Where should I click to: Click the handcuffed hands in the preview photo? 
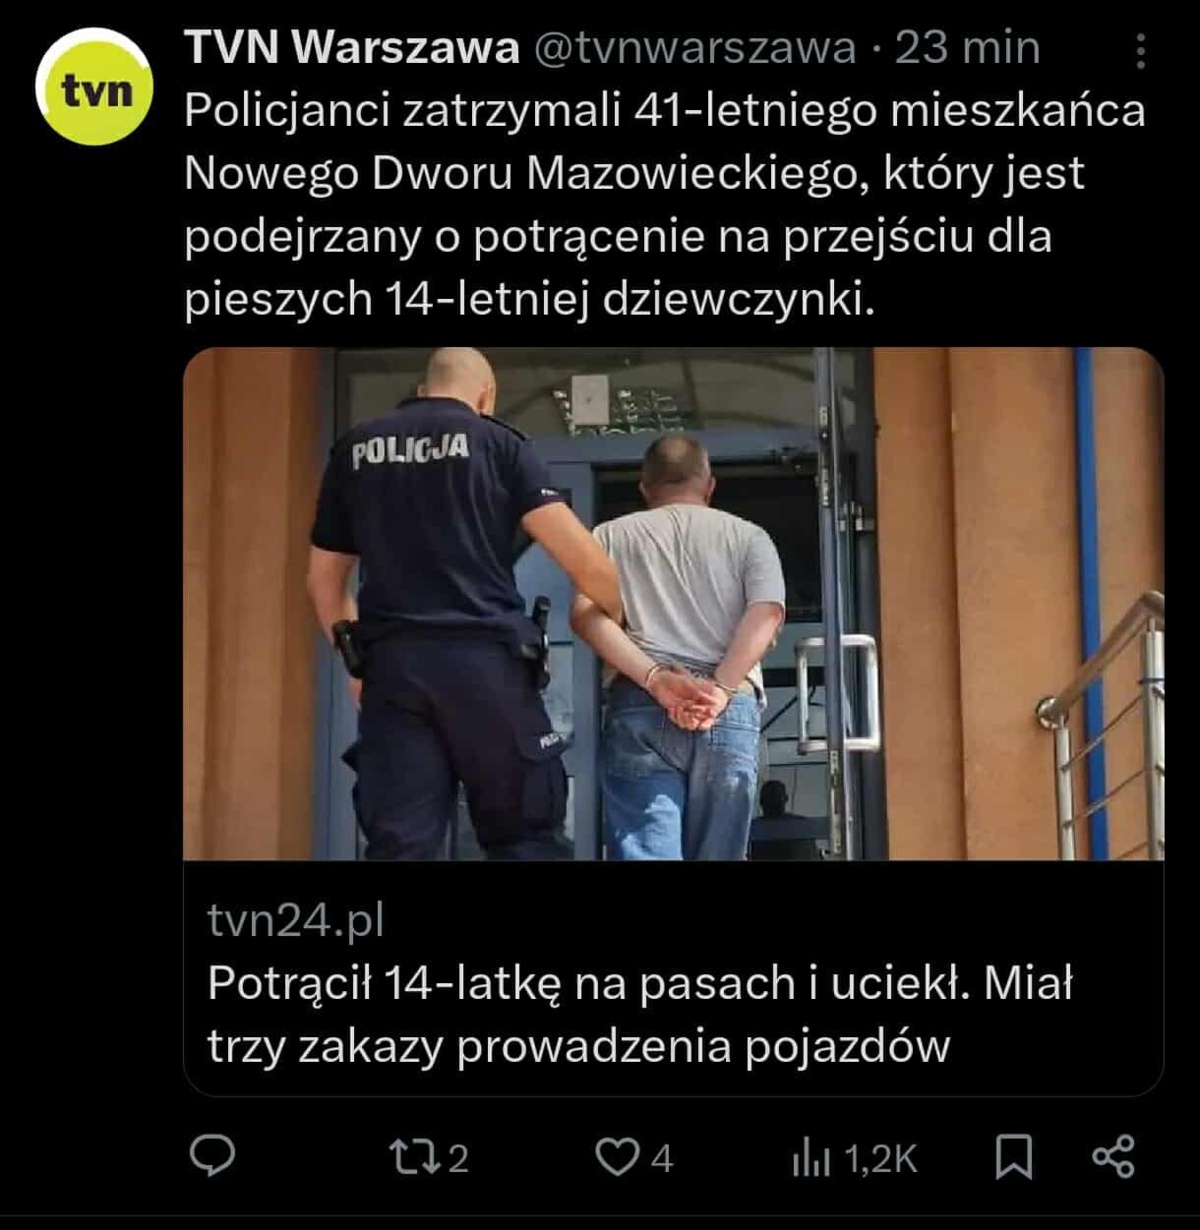692,695
